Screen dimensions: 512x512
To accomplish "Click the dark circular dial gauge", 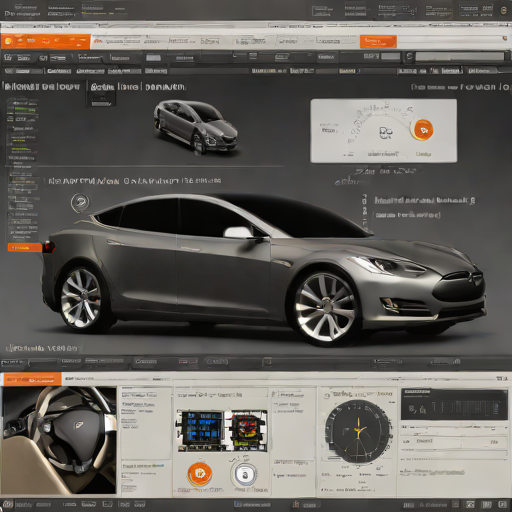I will (x=358, y=431).
